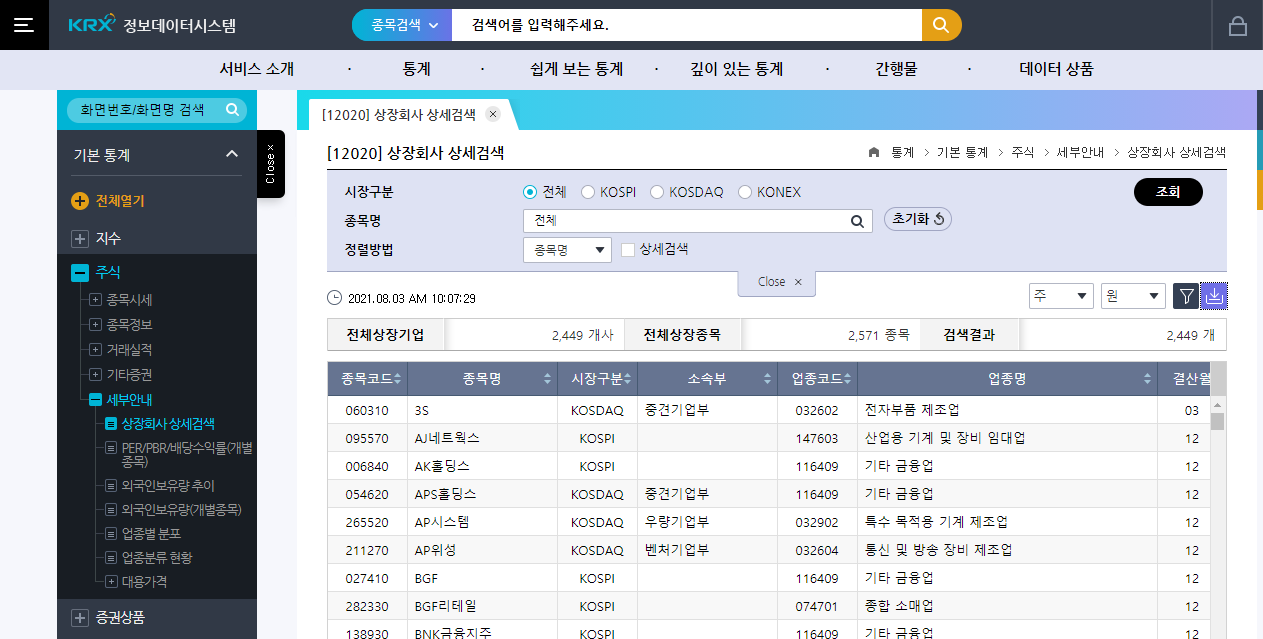
Task: Click the table vertical scrollbar thumb
Action: pos(1218,420)
